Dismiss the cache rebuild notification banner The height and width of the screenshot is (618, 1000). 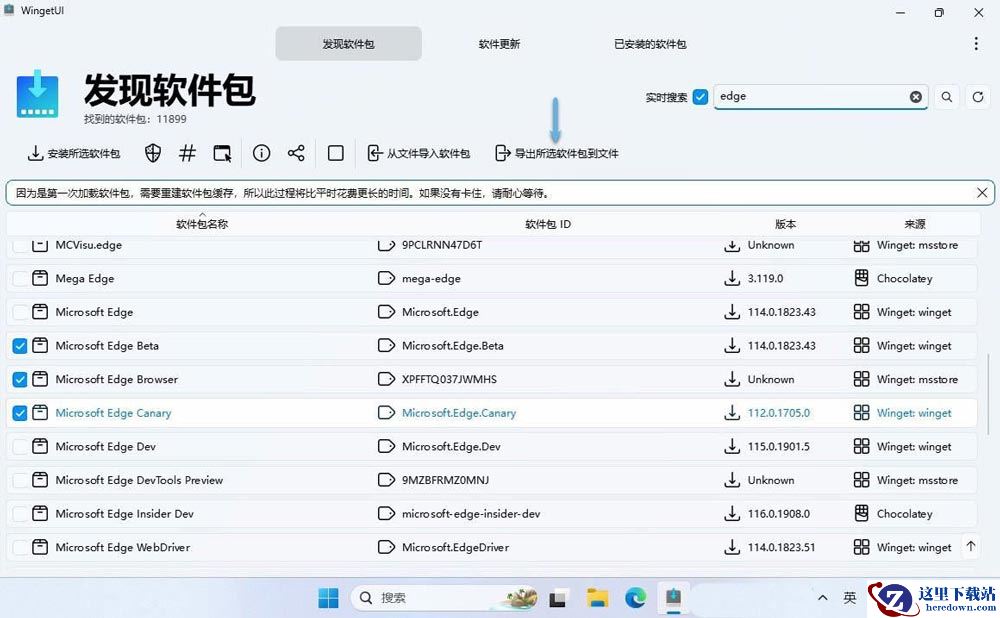tap(982, 193)
